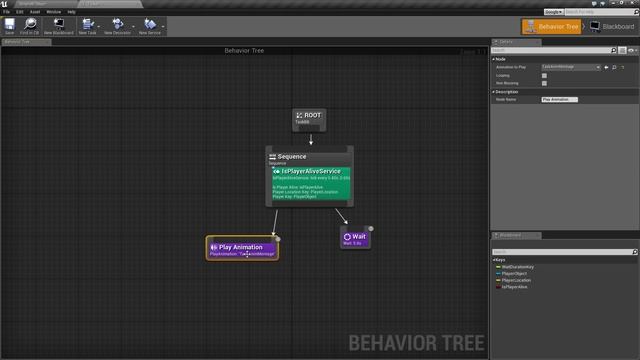Open the File menu

point(7,12)
